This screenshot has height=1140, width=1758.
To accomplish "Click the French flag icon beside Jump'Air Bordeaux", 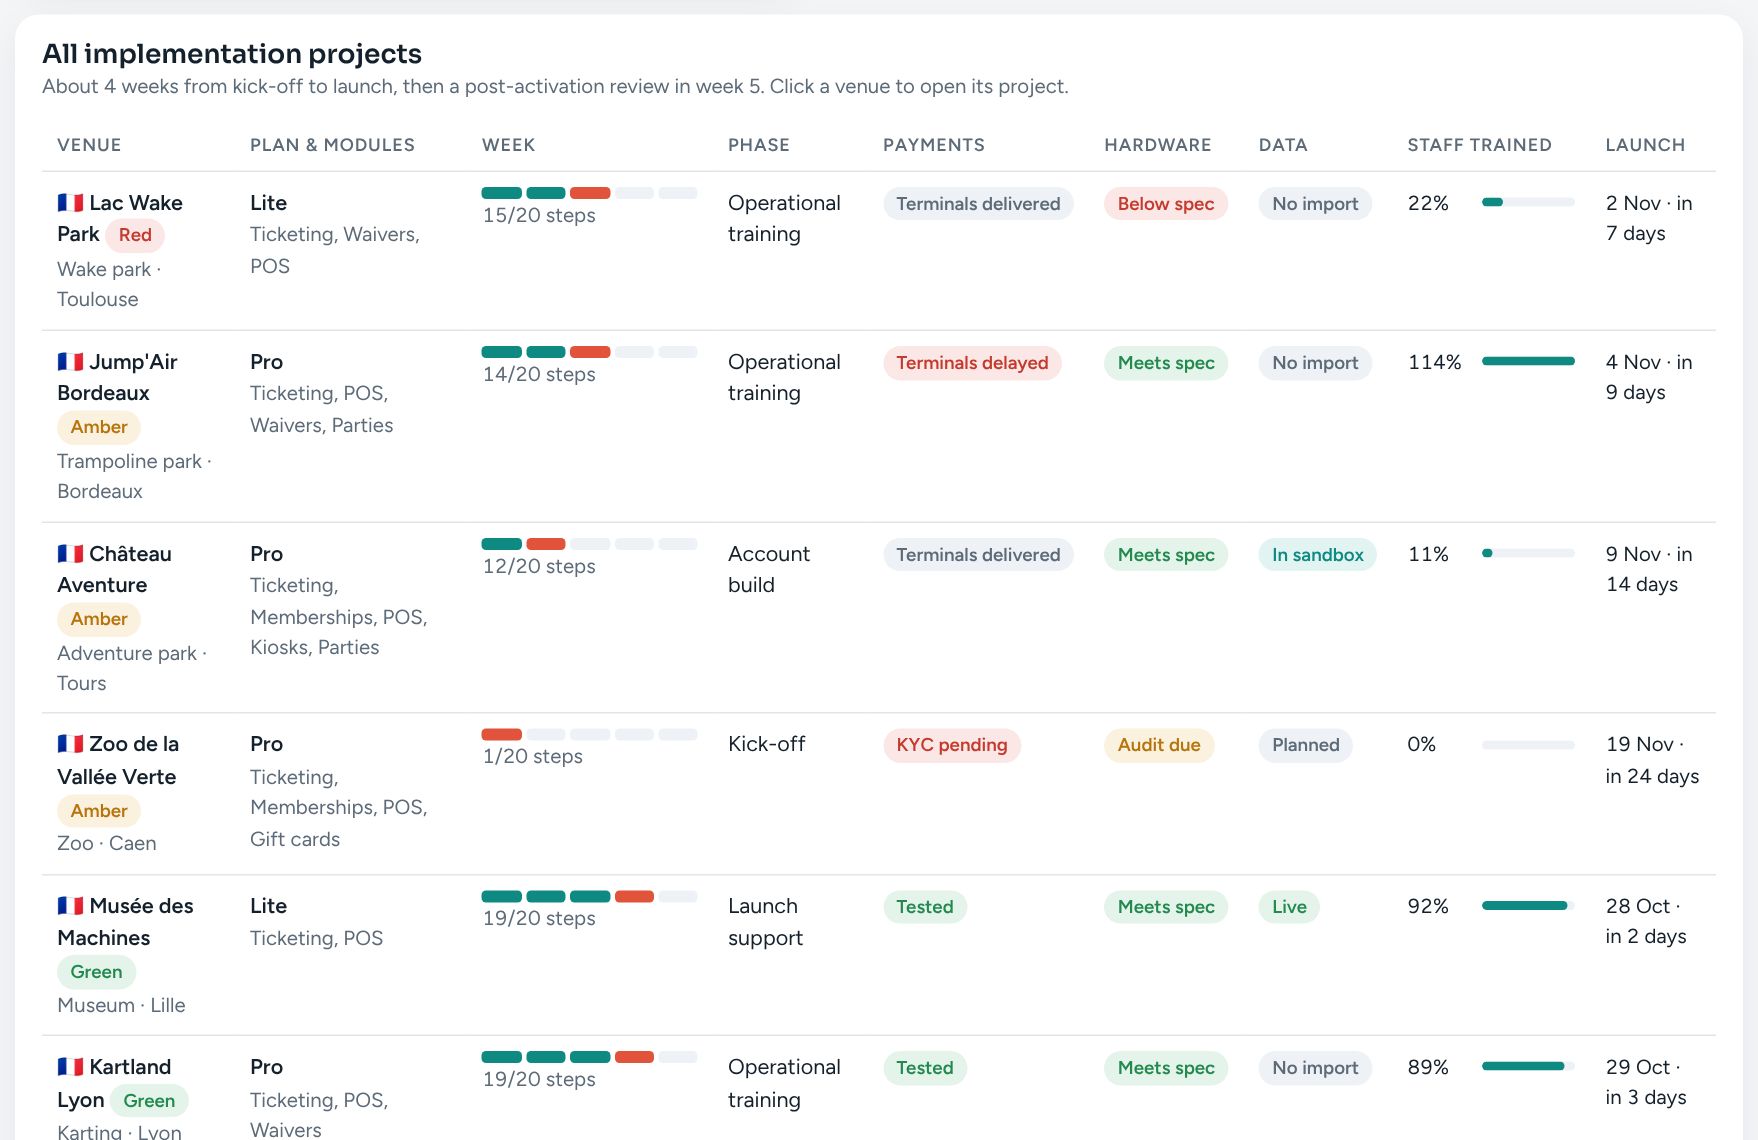I will coord(70,362).
